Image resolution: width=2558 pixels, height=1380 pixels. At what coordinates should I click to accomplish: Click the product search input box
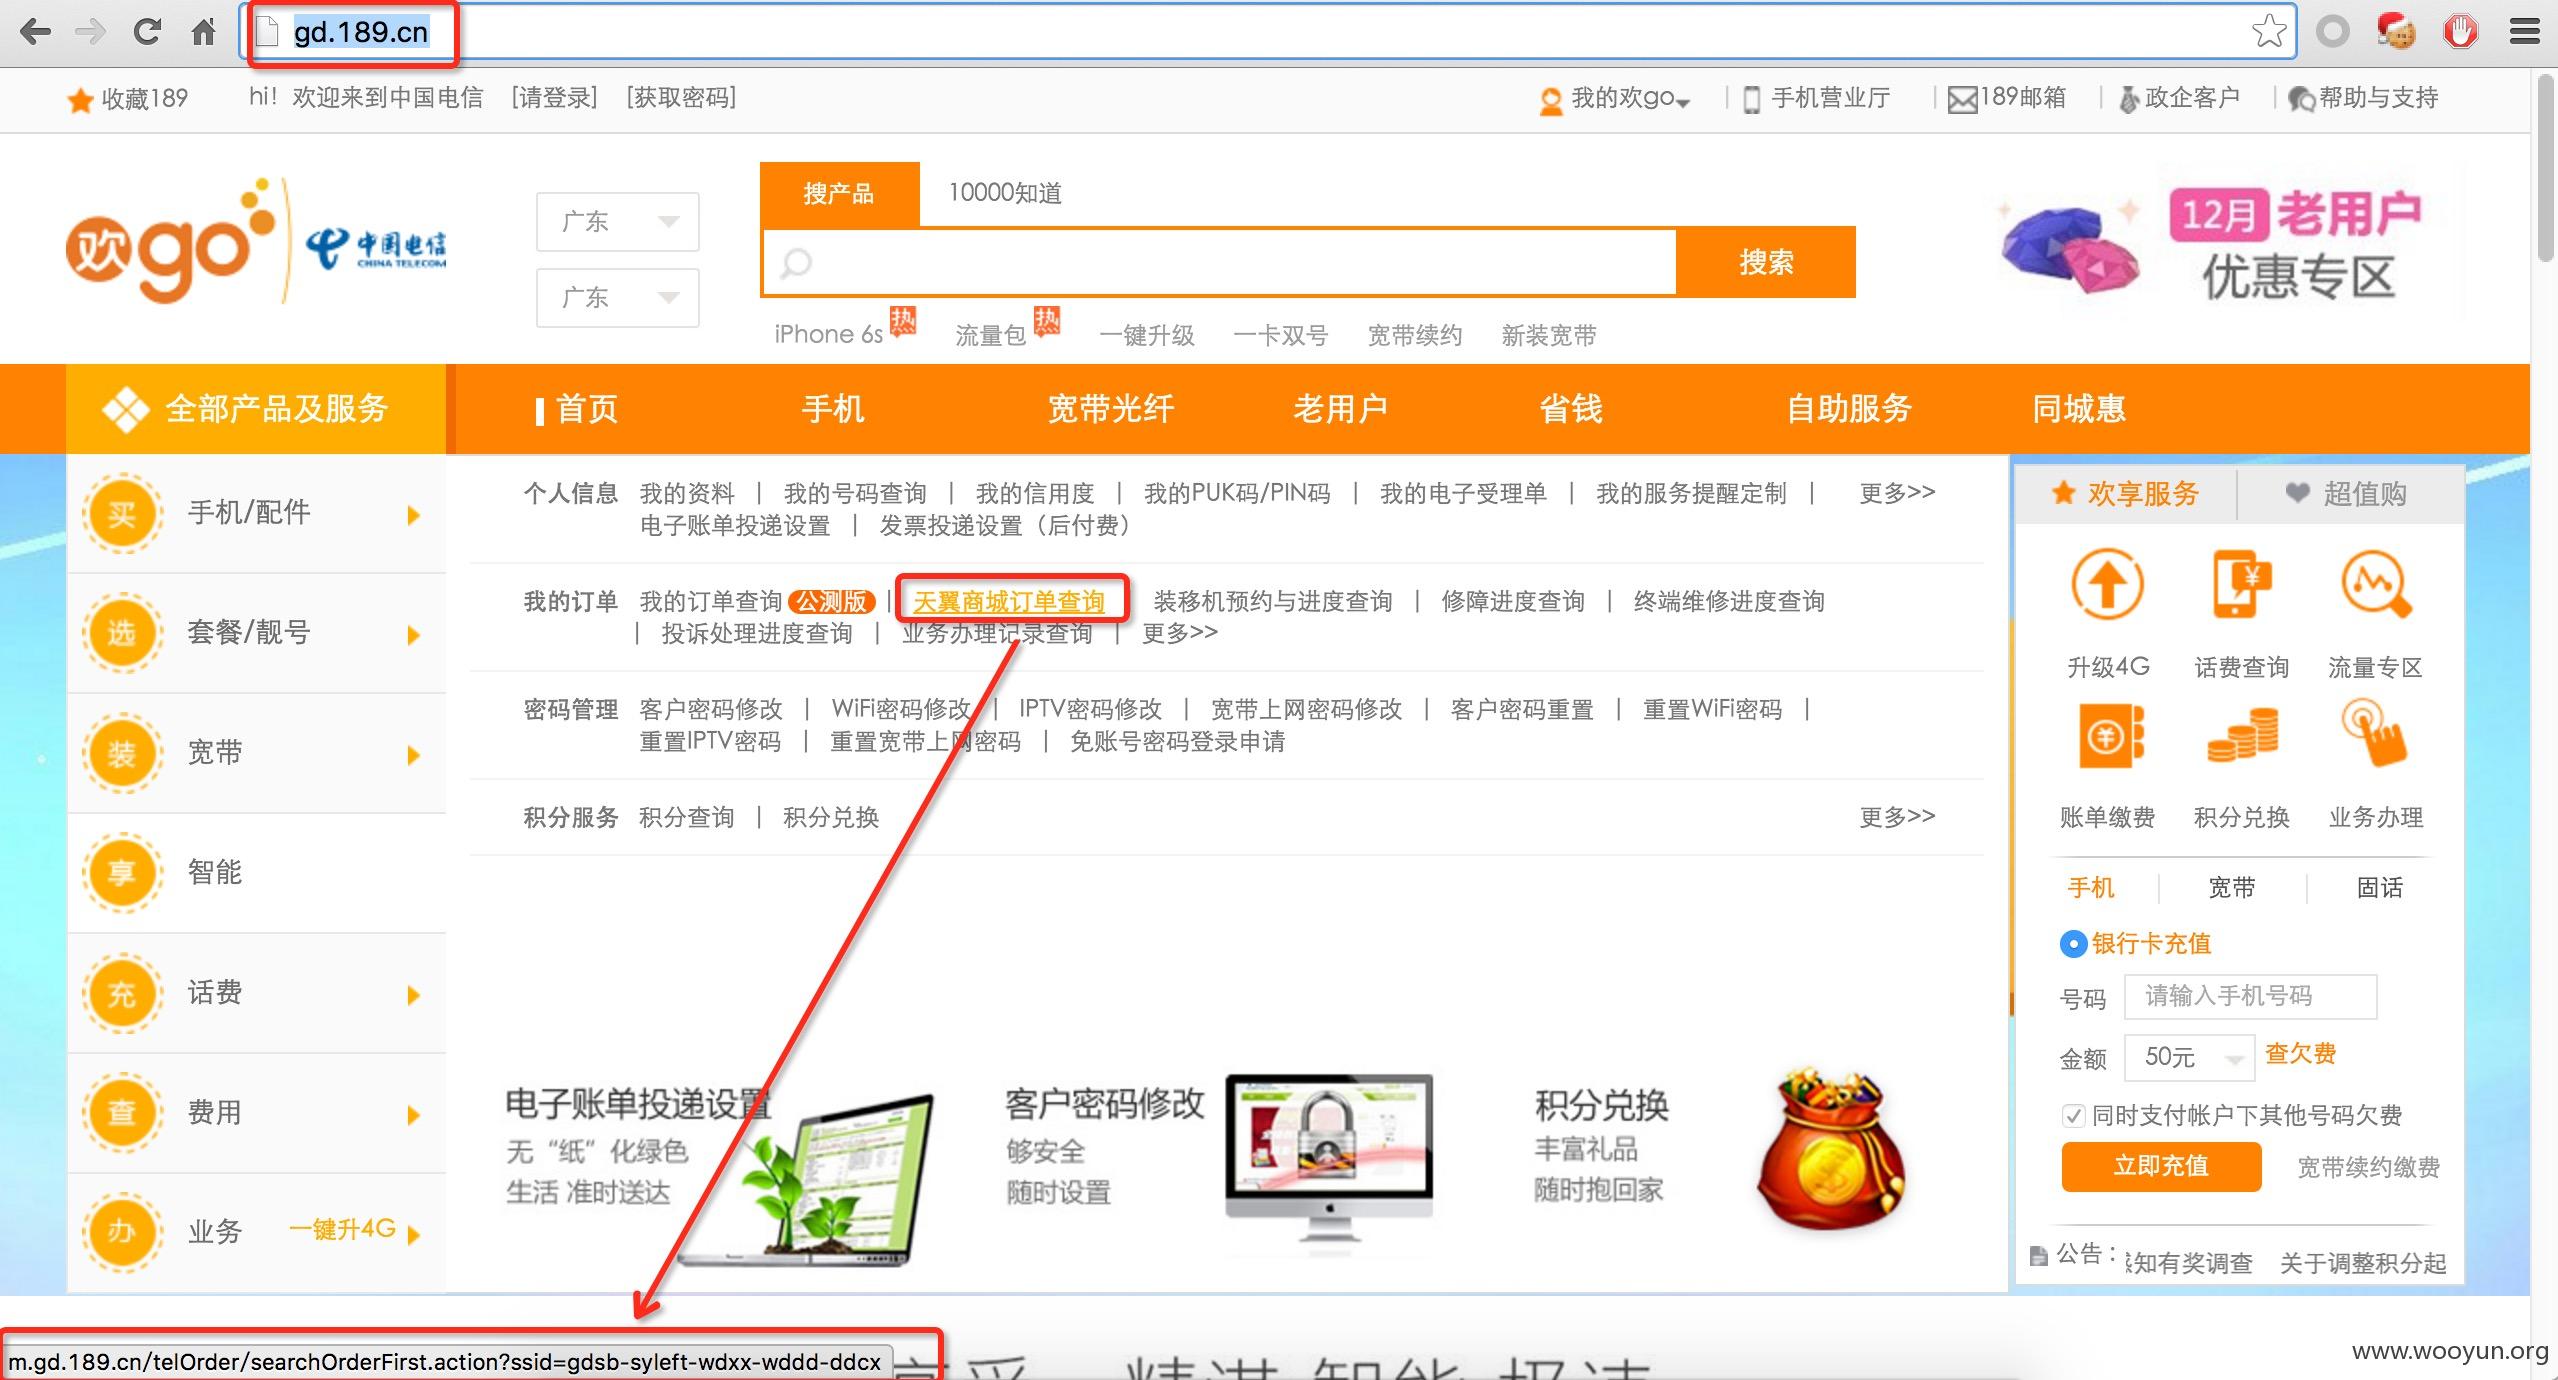pos(1219,263)
